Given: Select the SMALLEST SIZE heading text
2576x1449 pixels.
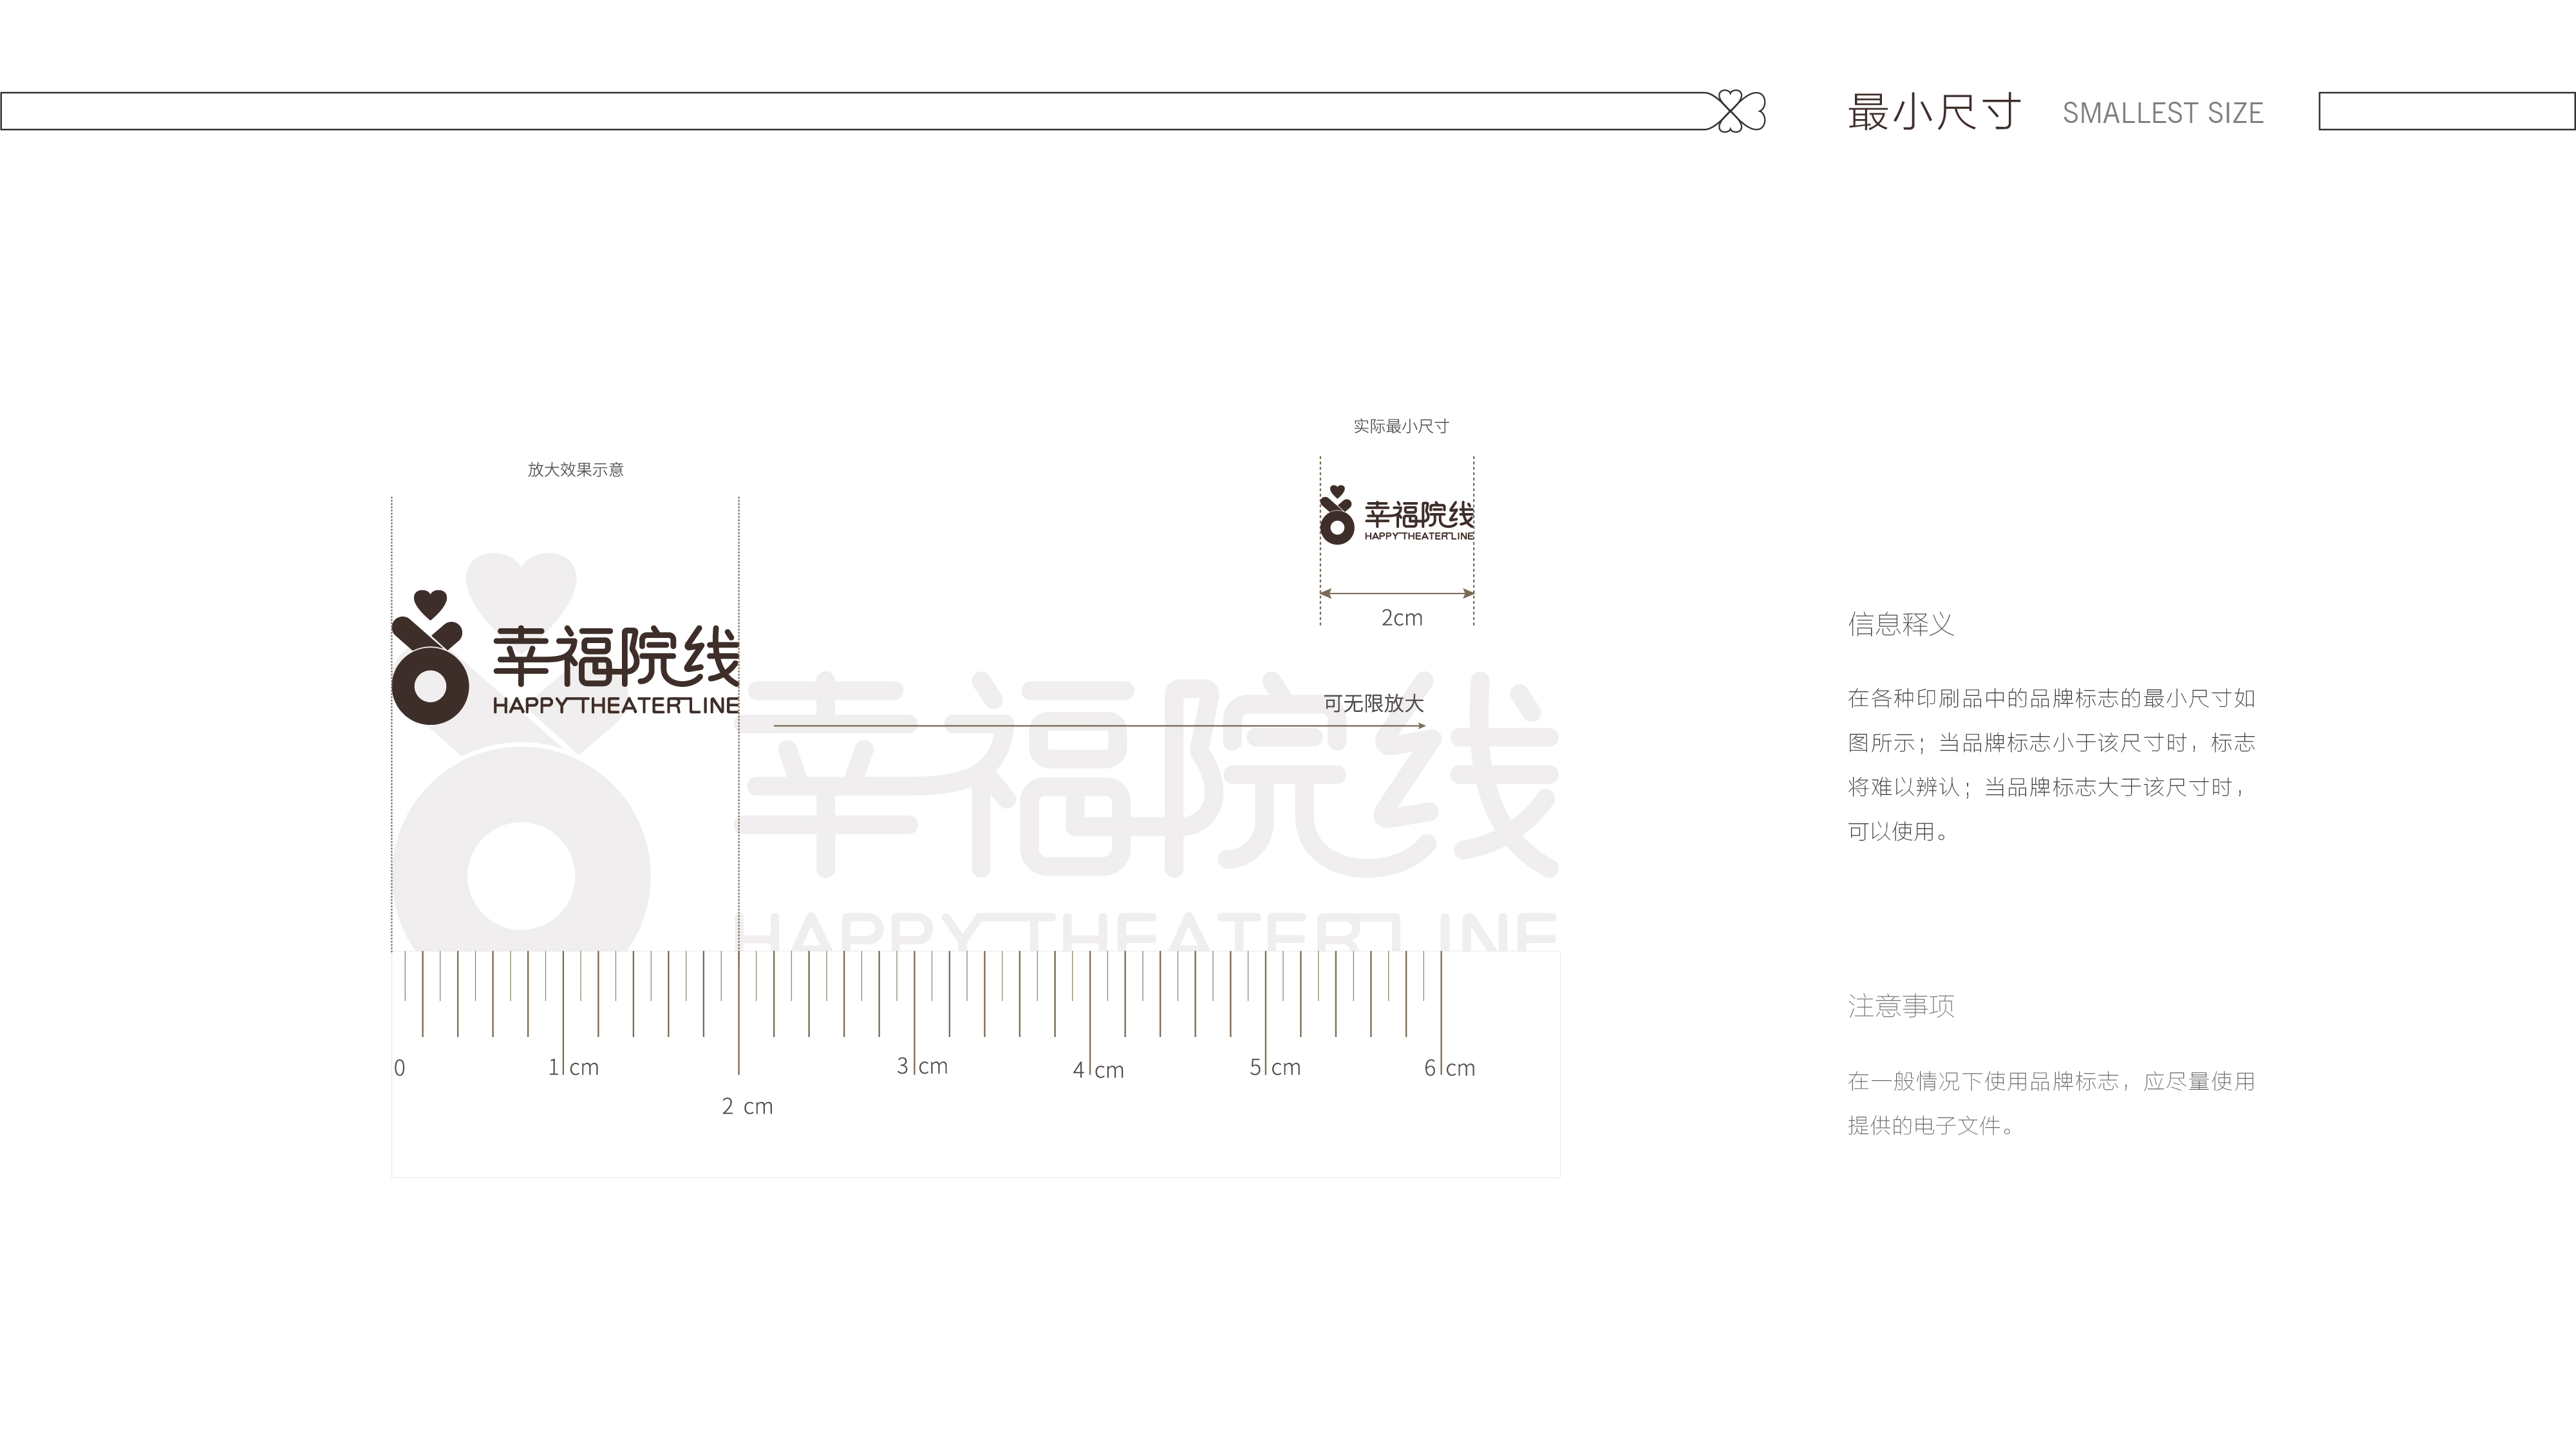Looking at the screenshot, I should [x=2162, y=113].
